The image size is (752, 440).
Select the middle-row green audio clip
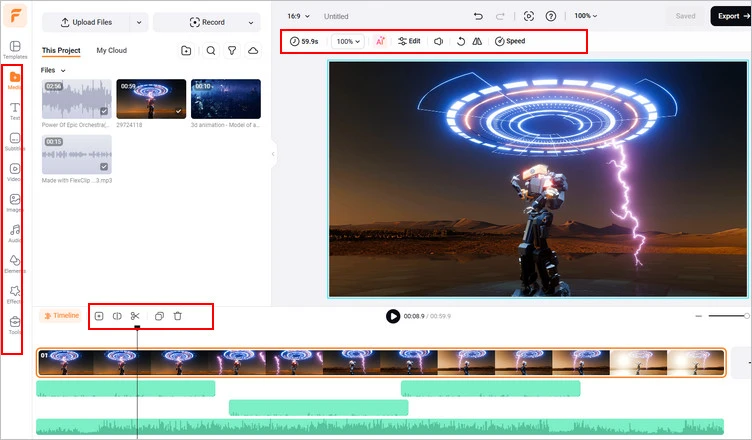(x=318, y=407)
